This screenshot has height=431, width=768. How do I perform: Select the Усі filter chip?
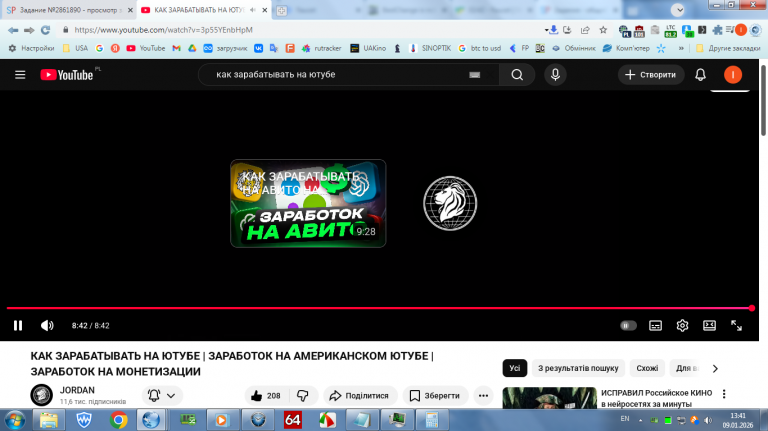pyautogui.click(x=515, y=368)
